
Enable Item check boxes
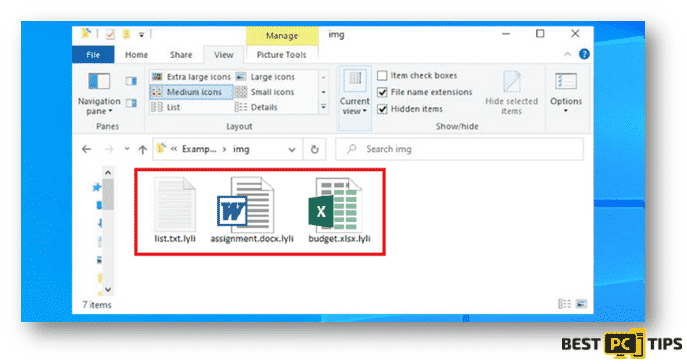point(417,76)
